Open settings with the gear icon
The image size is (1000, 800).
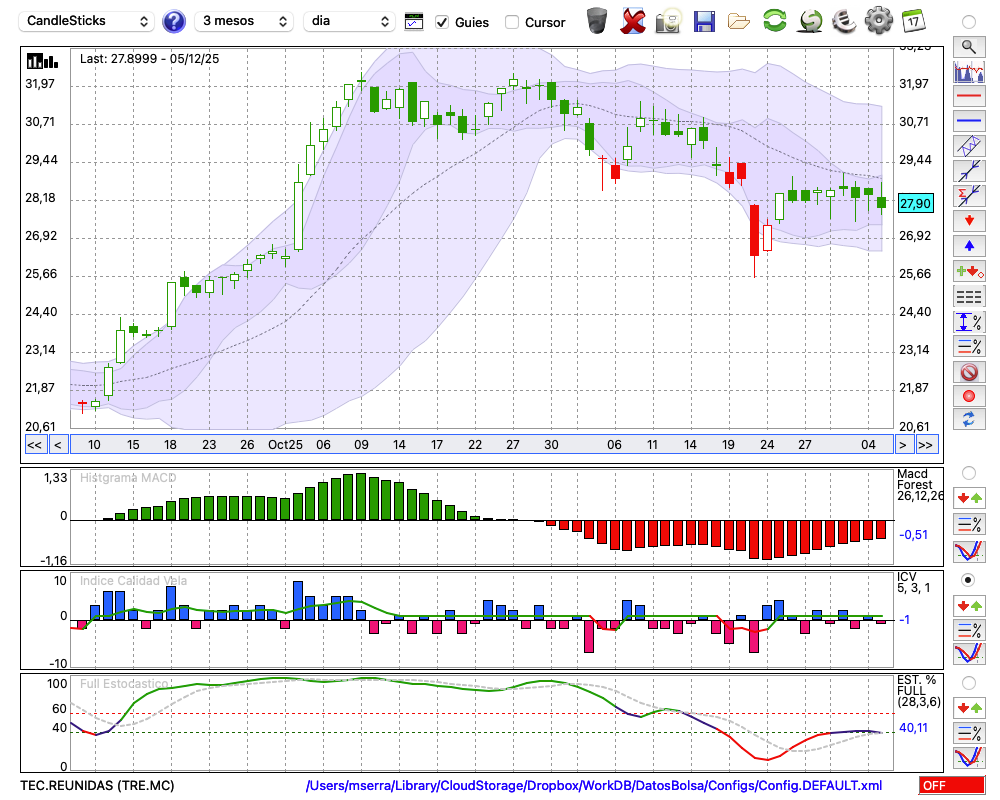pos(878,21)
